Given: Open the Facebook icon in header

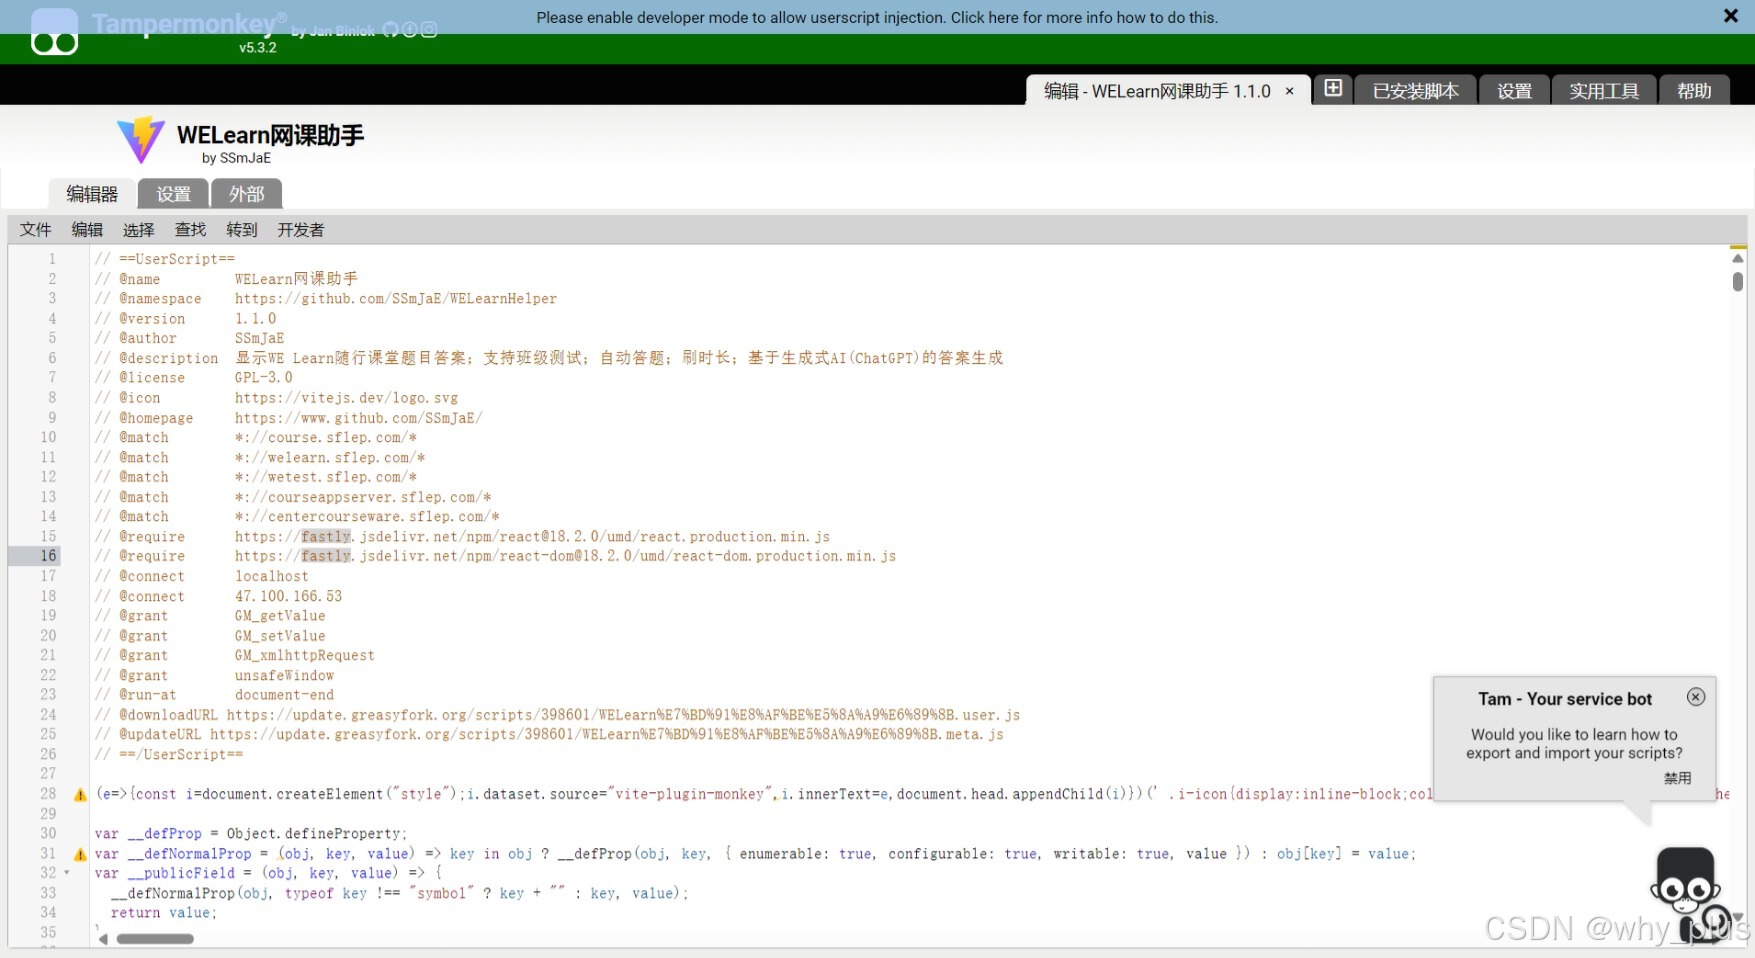Looking at the screenshot, I should pos(410,30).
